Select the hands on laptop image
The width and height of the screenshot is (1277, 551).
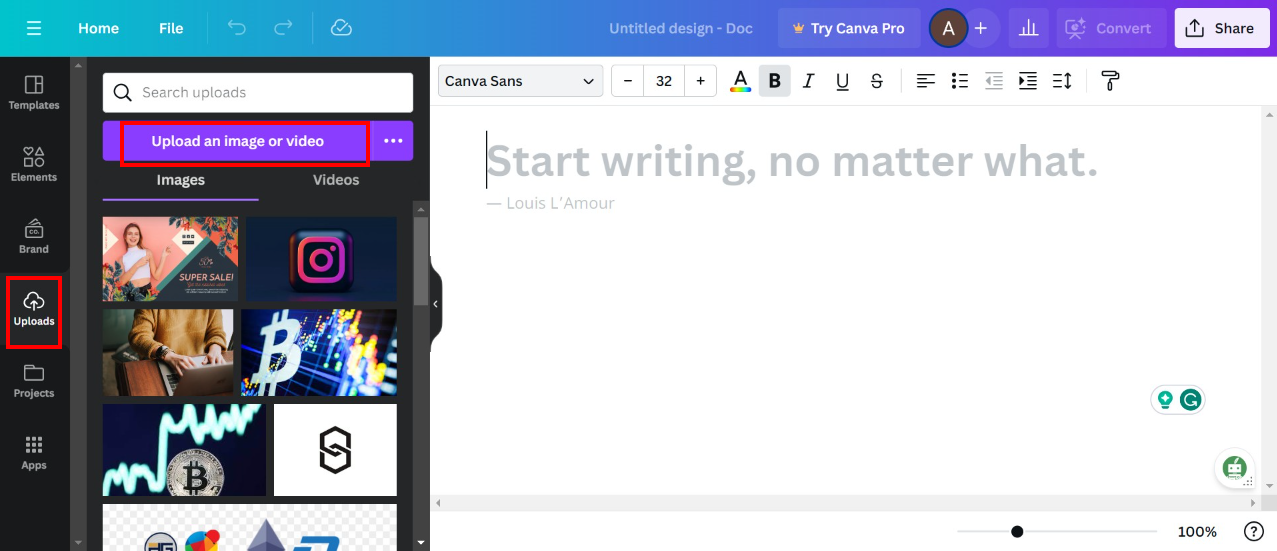click(168, 352)
